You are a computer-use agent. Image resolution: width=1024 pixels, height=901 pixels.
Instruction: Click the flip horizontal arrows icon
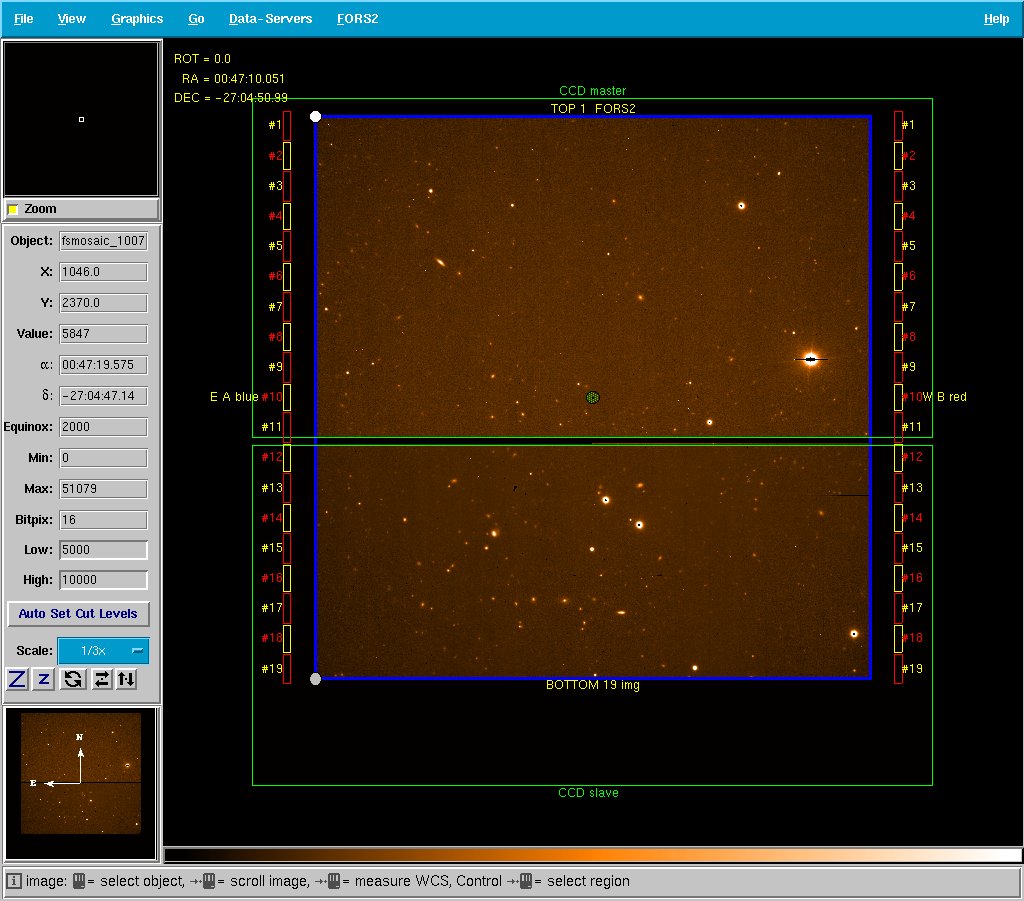tap(101, 680)
